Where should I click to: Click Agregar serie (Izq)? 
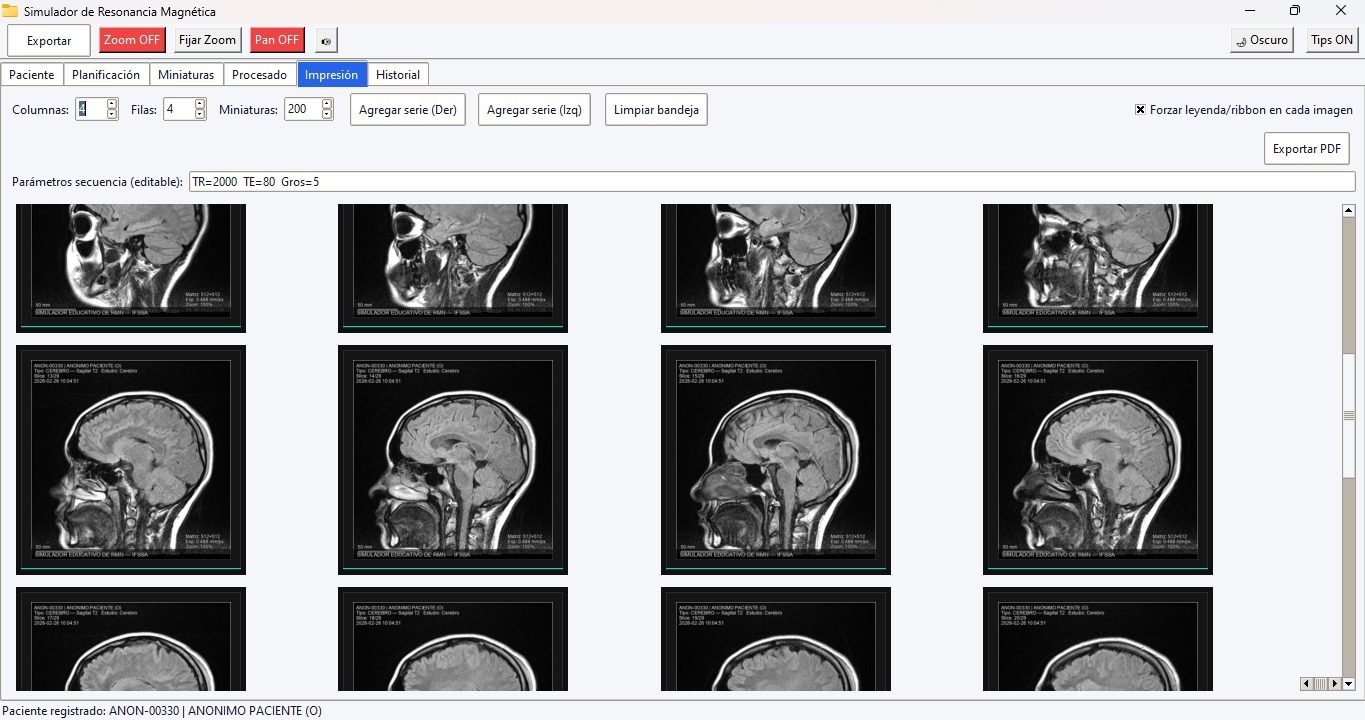pyautogui.click(x=534, y=110)
